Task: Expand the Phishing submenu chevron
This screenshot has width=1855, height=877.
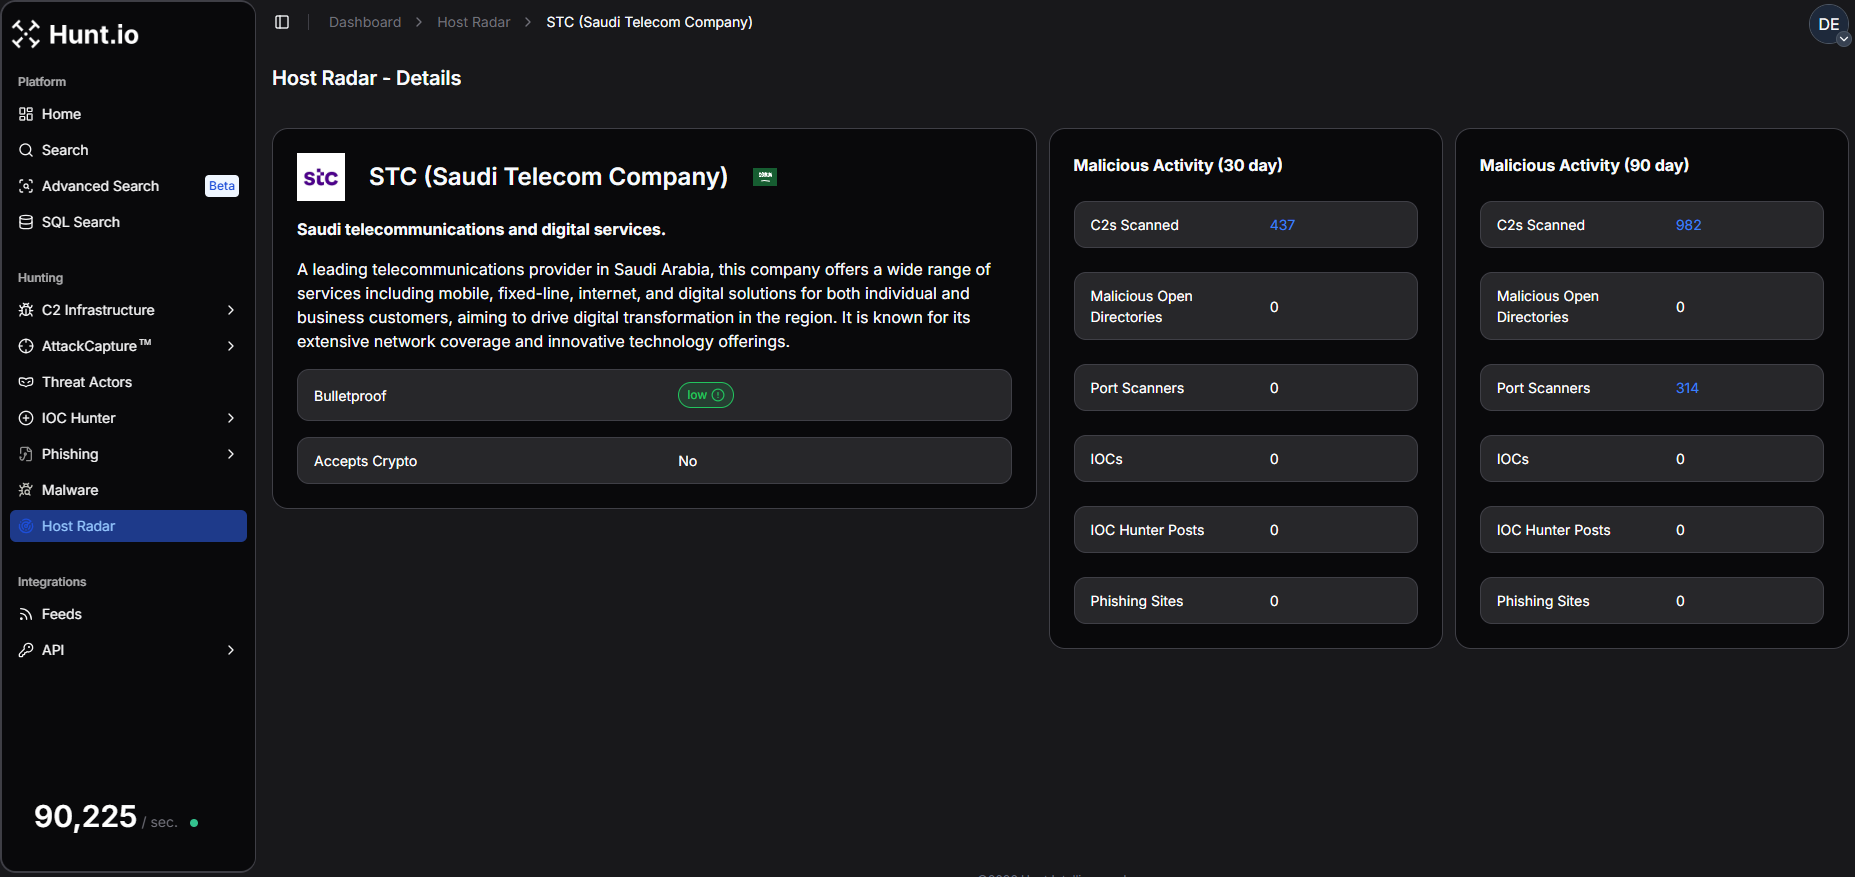Action: coord(231,454)
